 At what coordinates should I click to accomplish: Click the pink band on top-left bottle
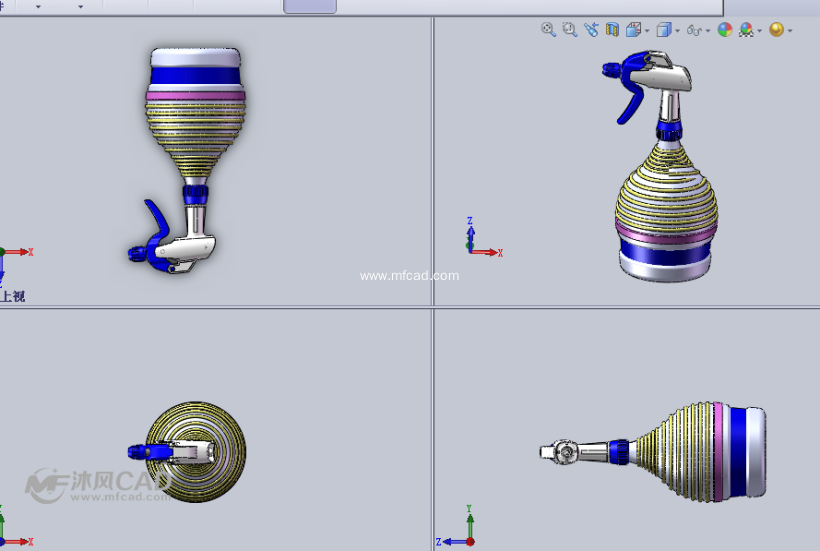pyautogui.click(x=196, y=97)
